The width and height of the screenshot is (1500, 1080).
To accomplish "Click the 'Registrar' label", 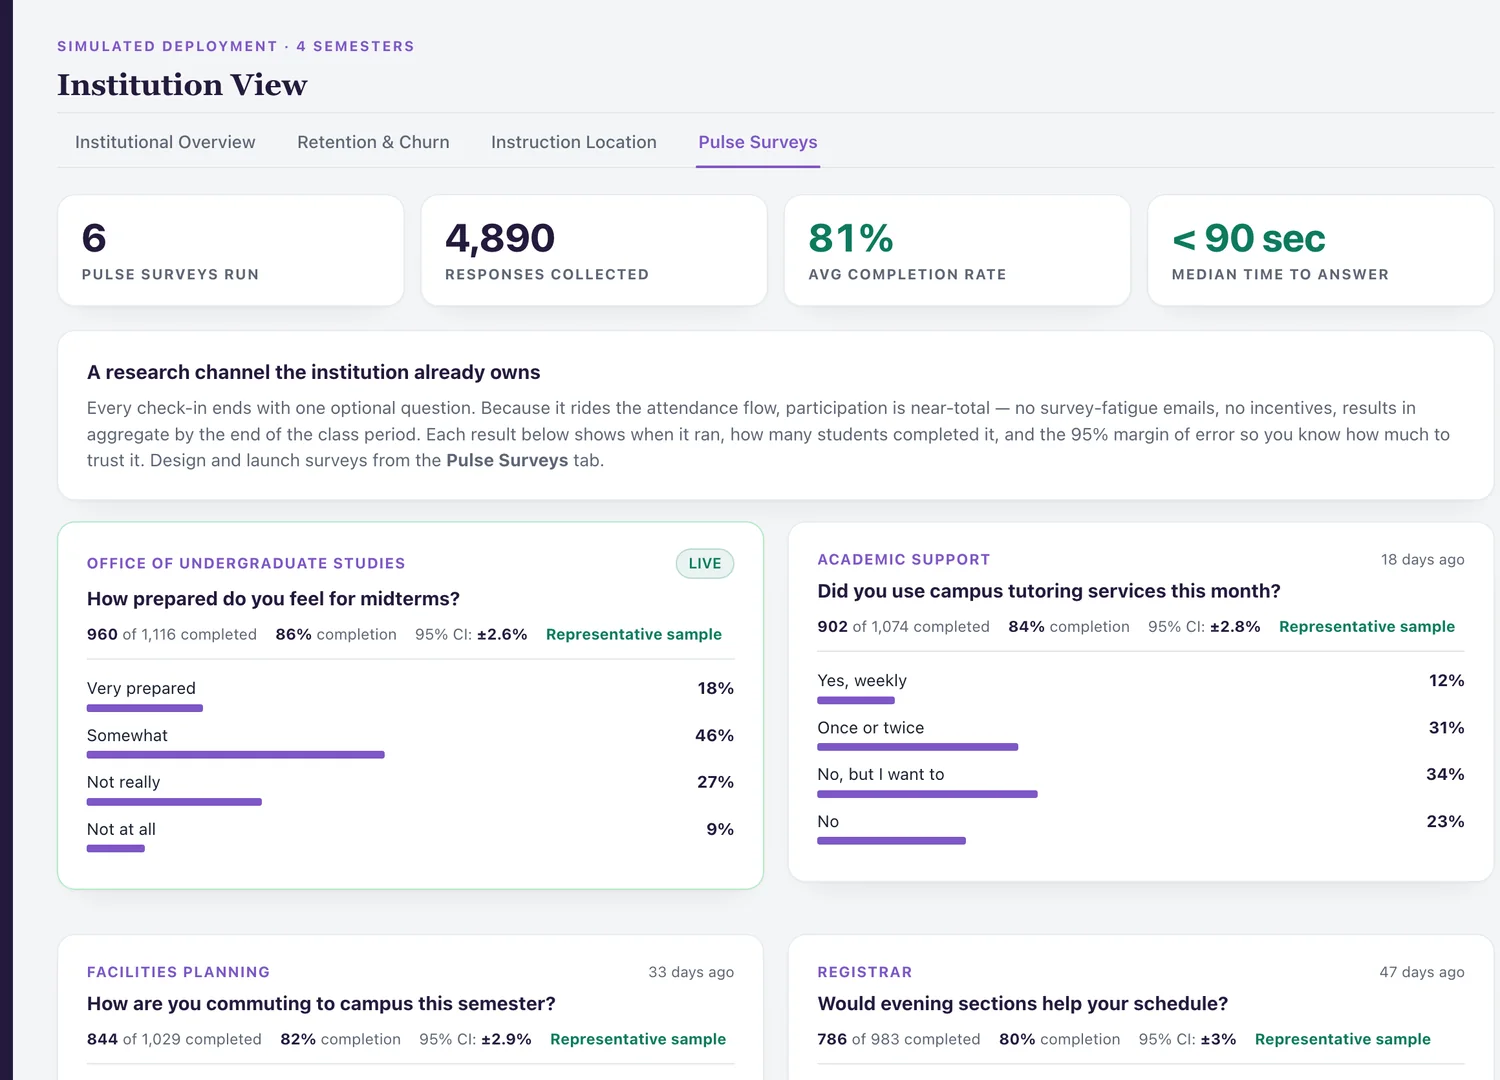I will [x=865, y=972].
